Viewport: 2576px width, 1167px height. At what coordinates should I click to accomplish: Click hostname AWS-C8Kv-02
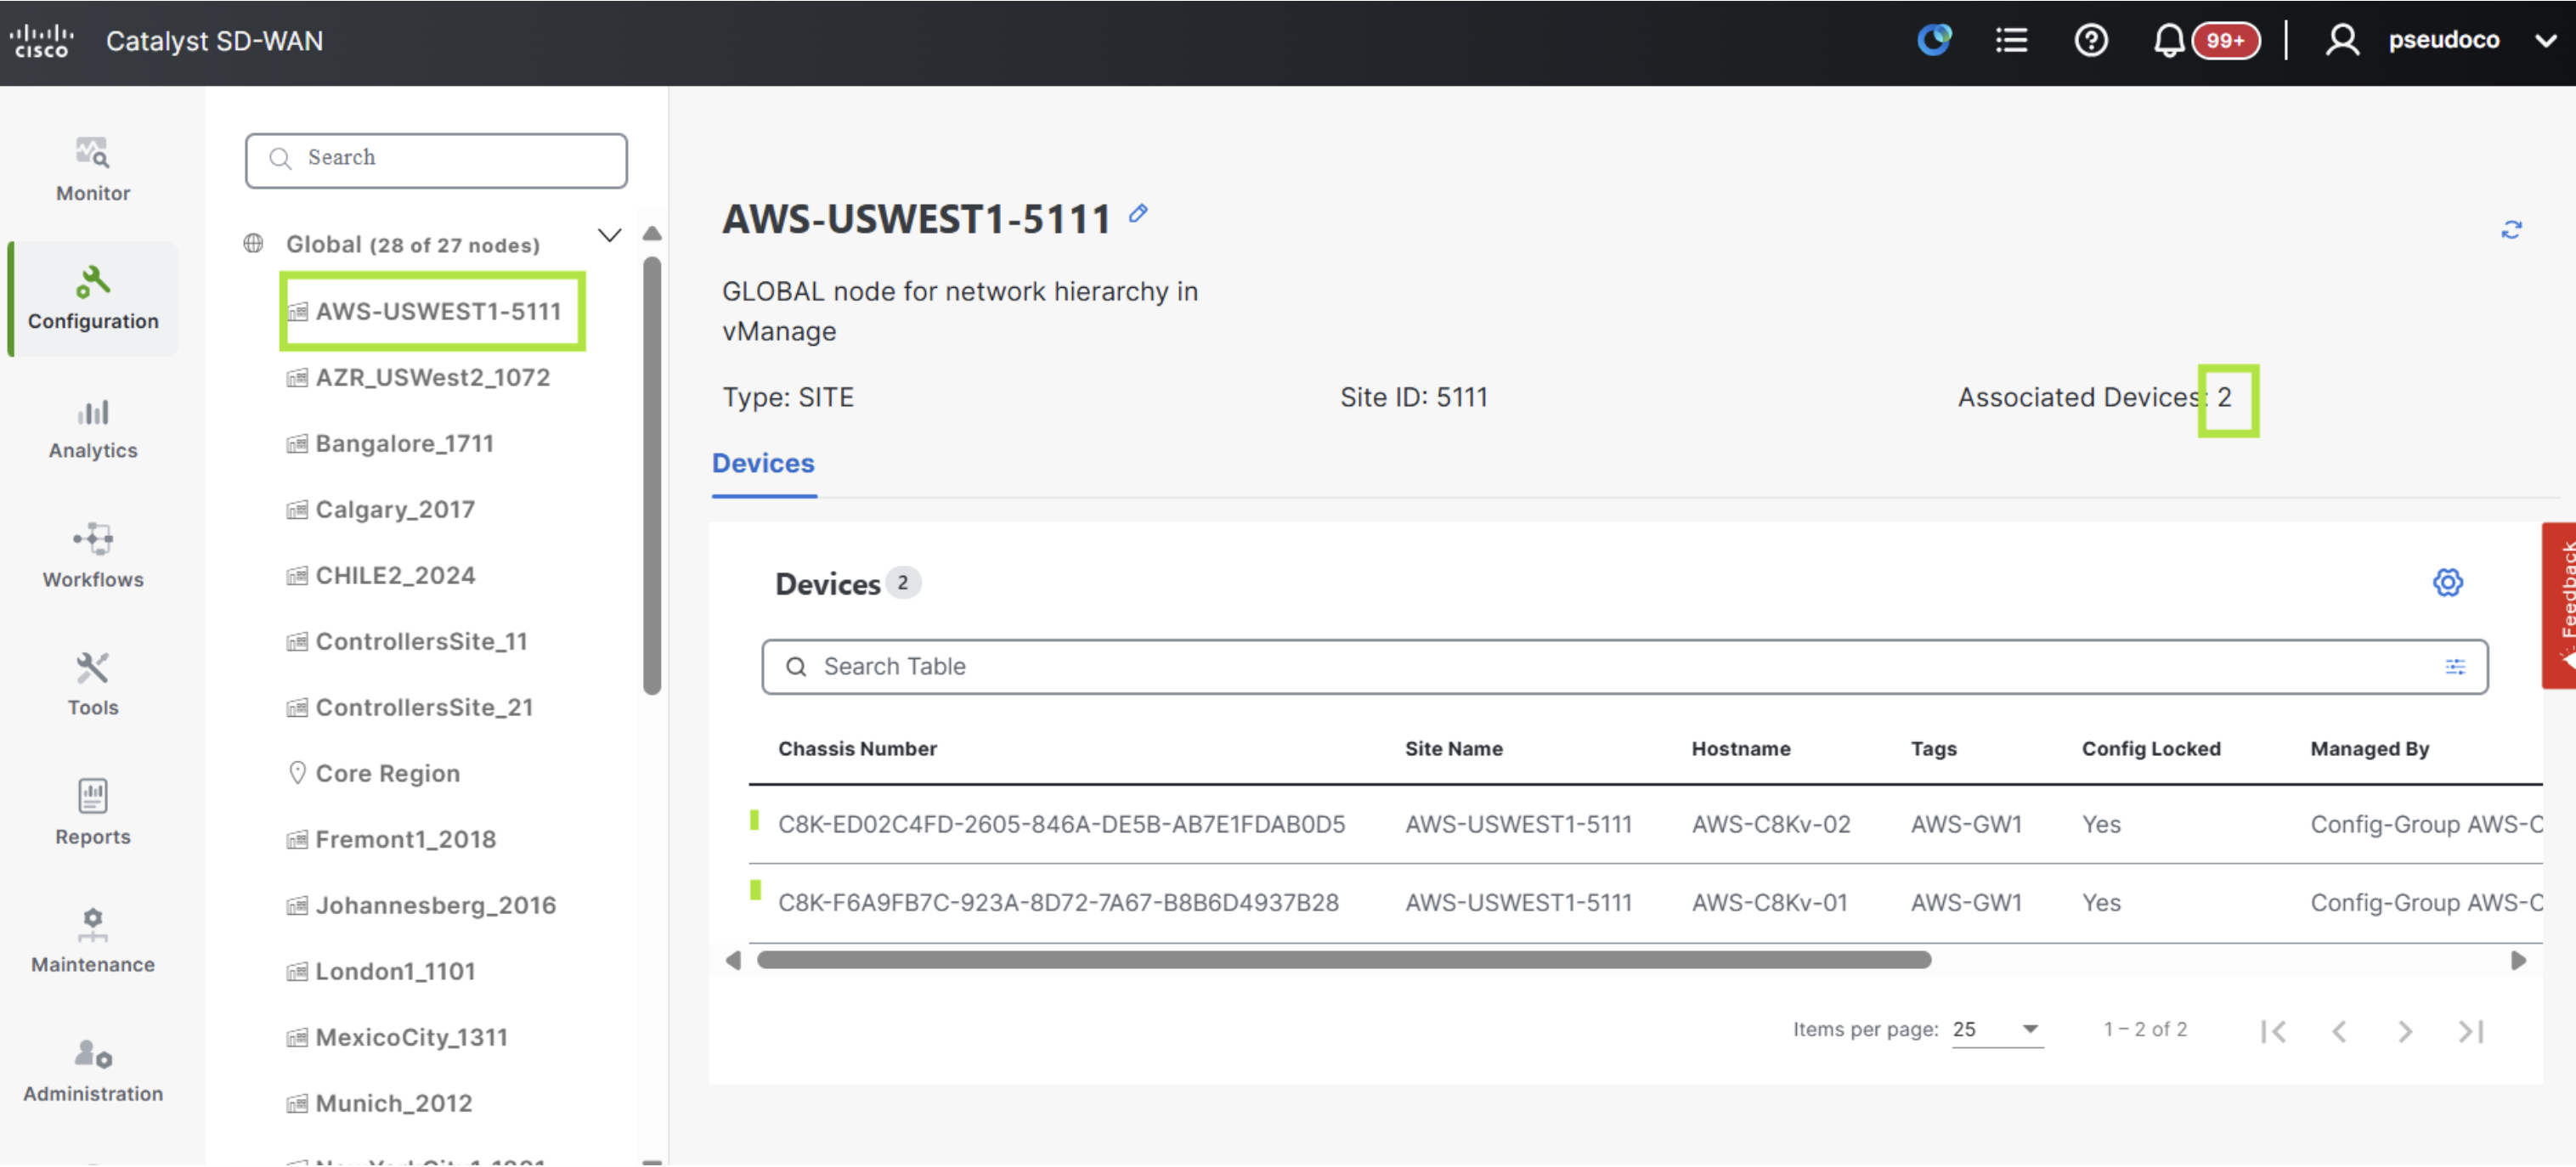1770,825
